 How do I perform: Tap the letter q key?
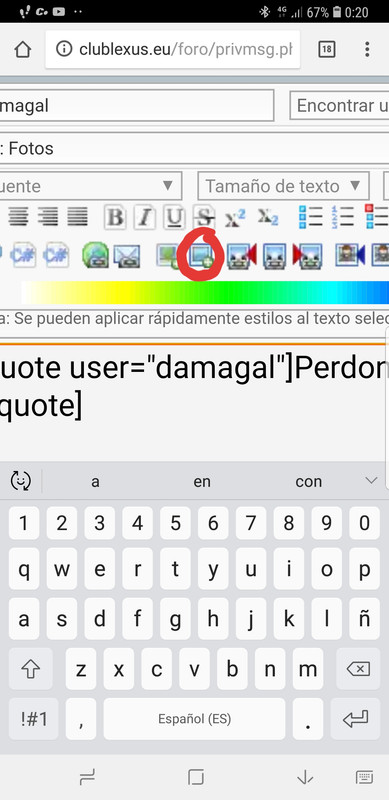coord(24,569)
